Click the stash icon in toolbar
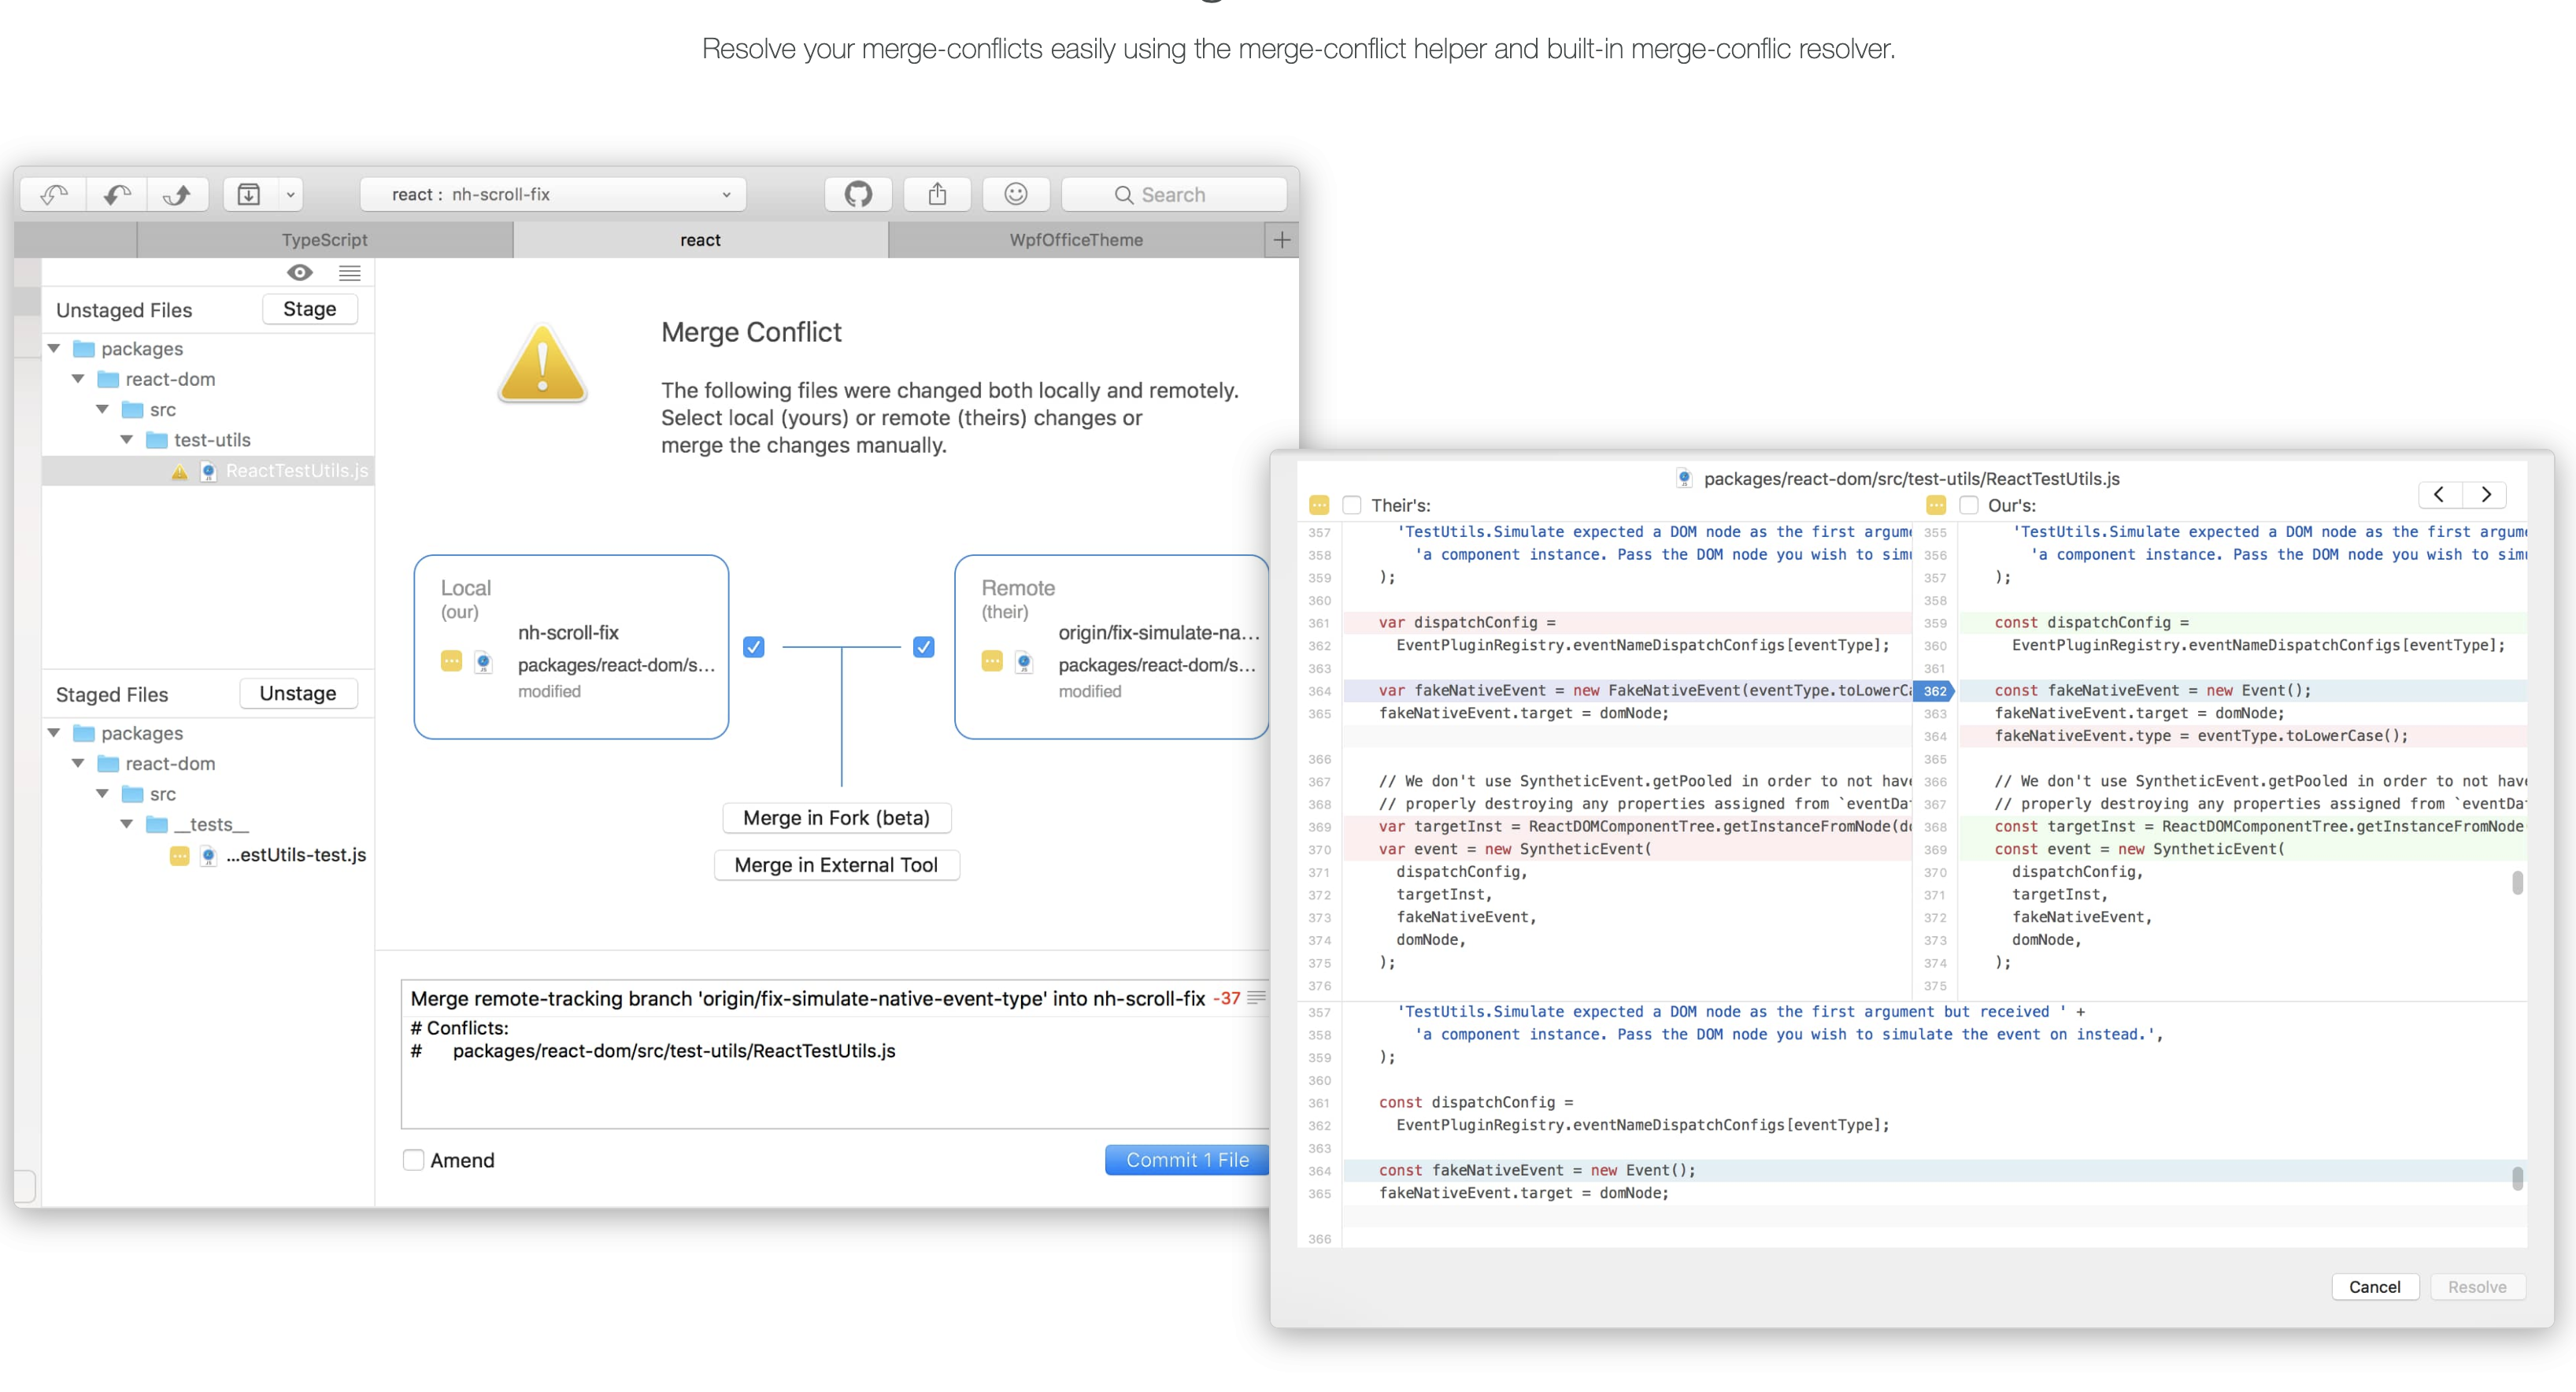Image resolution: width=2576 pixels, height=1392 pixels. 249,194
